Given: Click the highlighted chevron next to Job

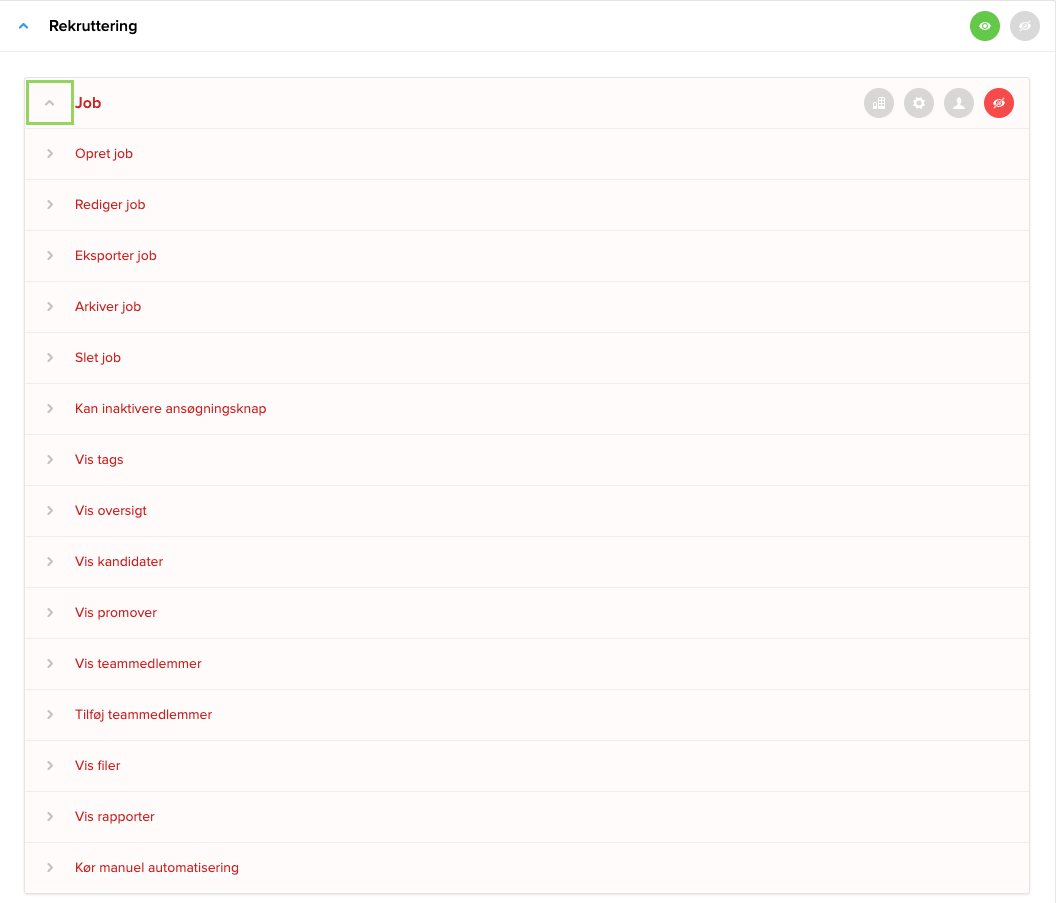Looking at the screenshot, I should 49,102.
